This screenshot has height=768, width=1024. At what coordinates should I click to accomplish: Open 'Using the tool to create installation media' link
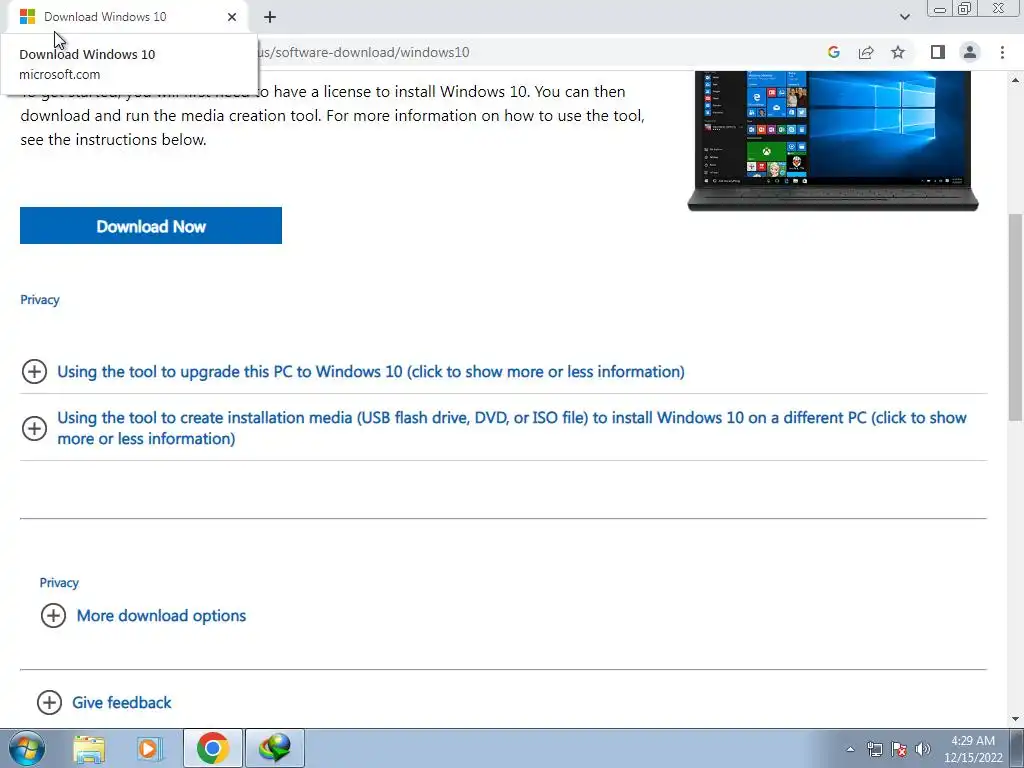tap(512, 428)
